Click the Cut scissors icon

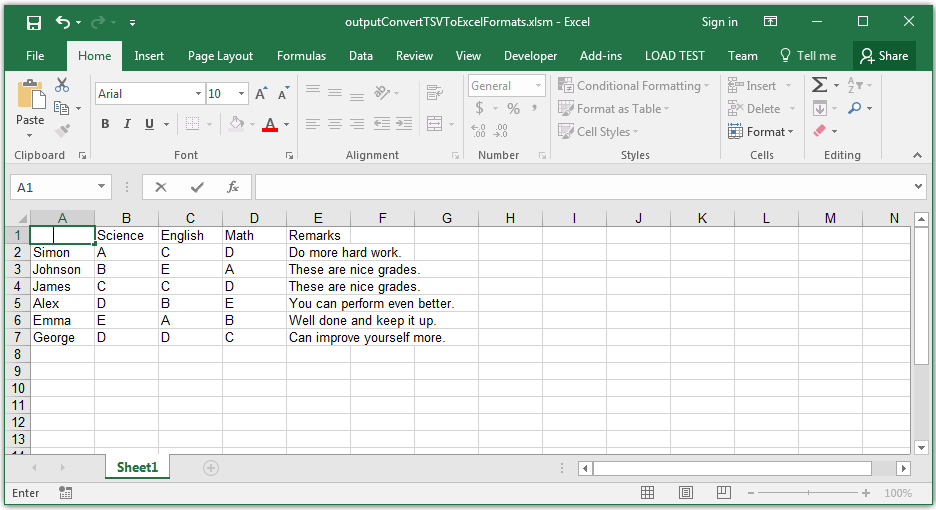[62, 85]
